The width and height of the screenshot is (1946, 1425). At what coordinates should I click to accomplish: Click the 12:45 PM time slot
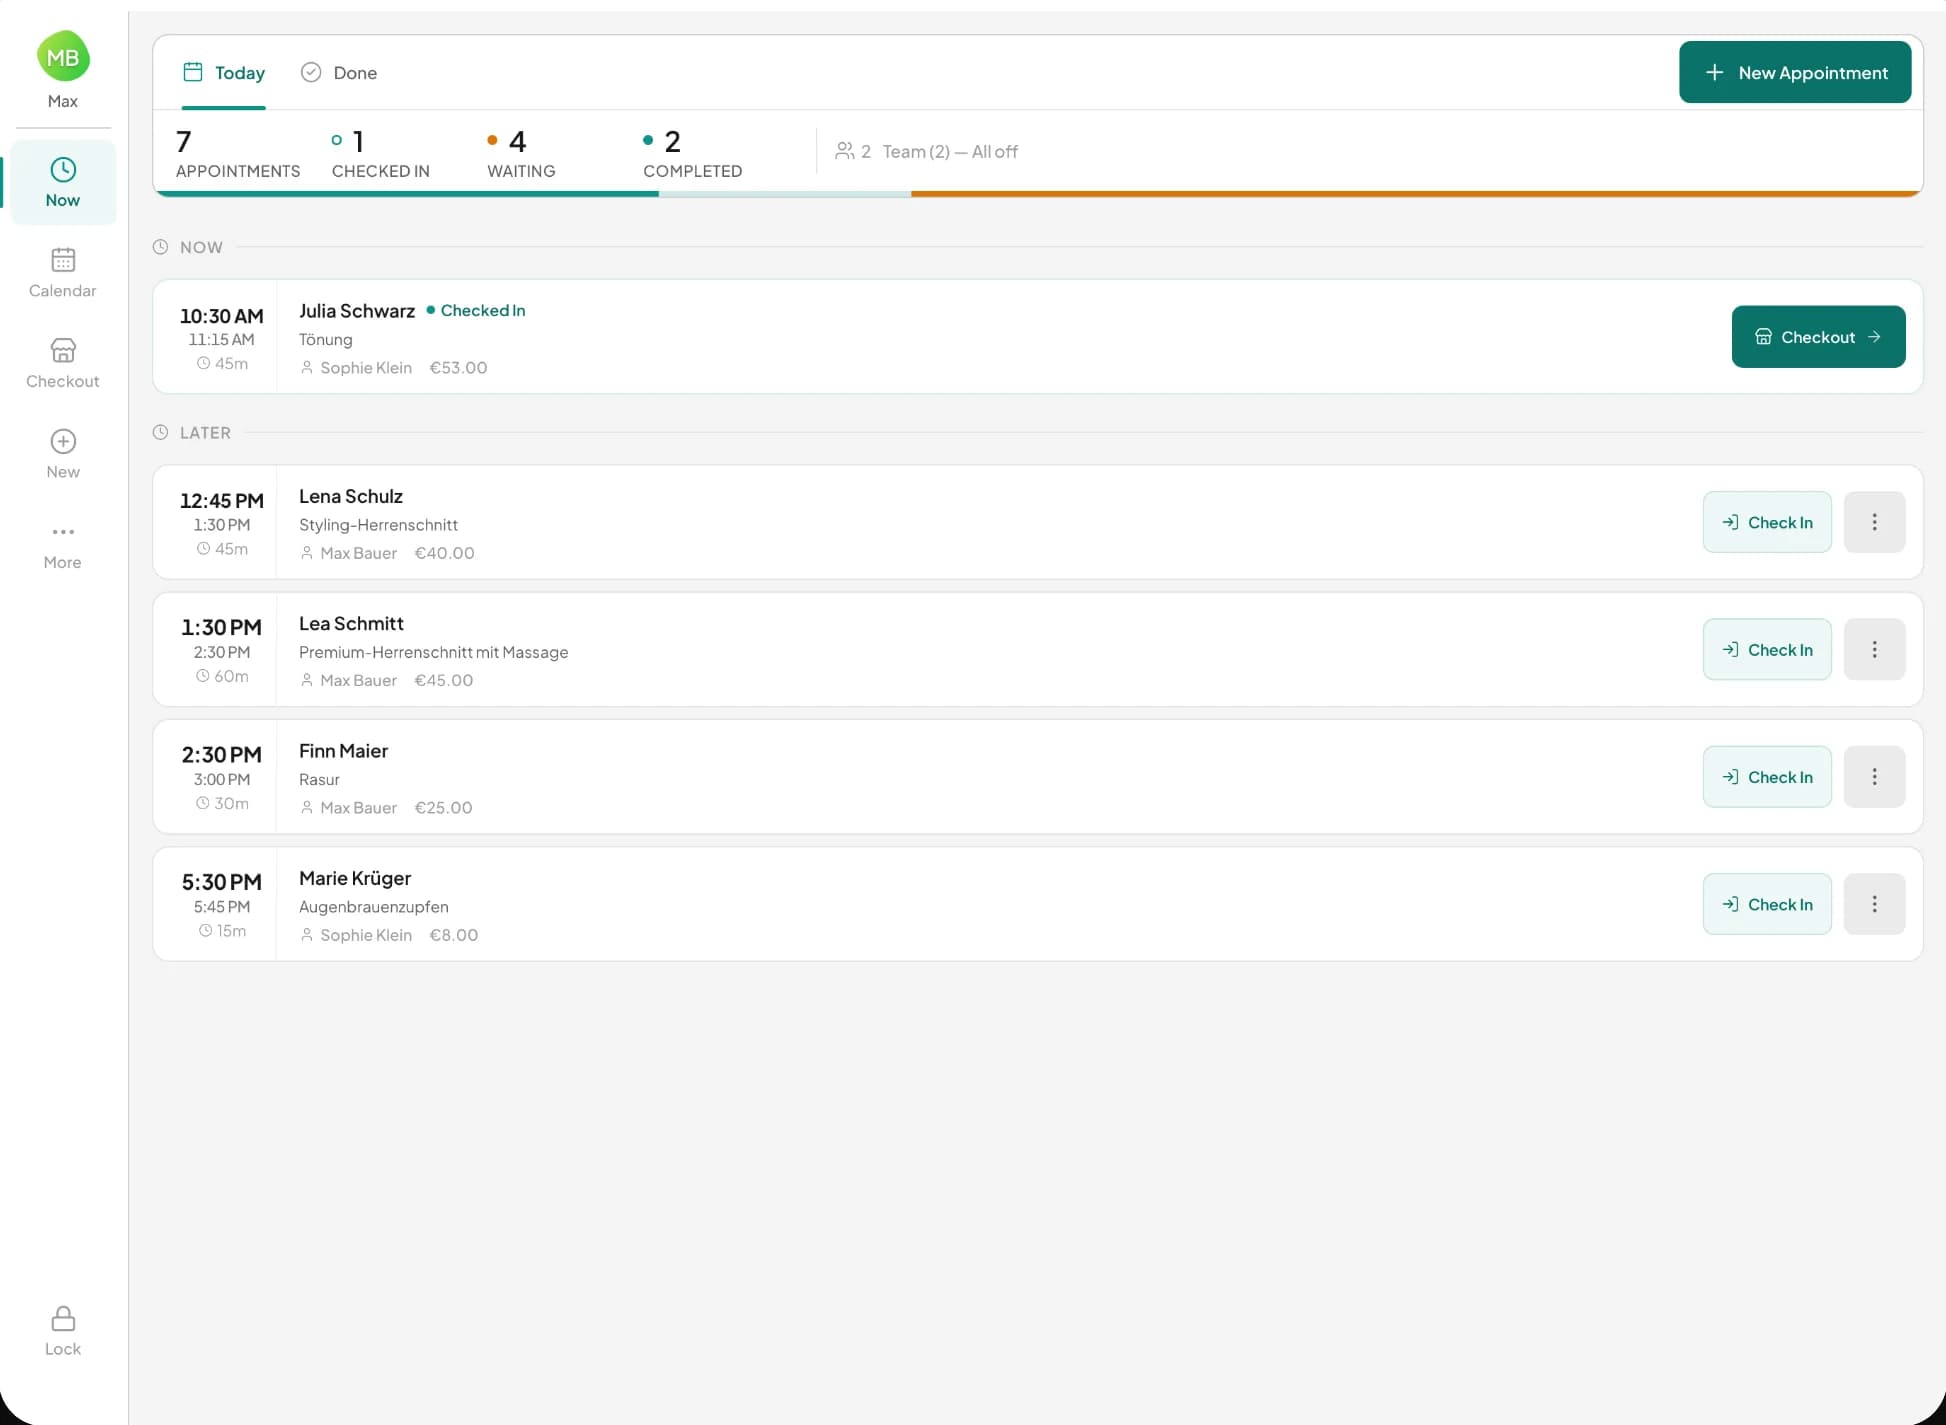click(222, 500)
